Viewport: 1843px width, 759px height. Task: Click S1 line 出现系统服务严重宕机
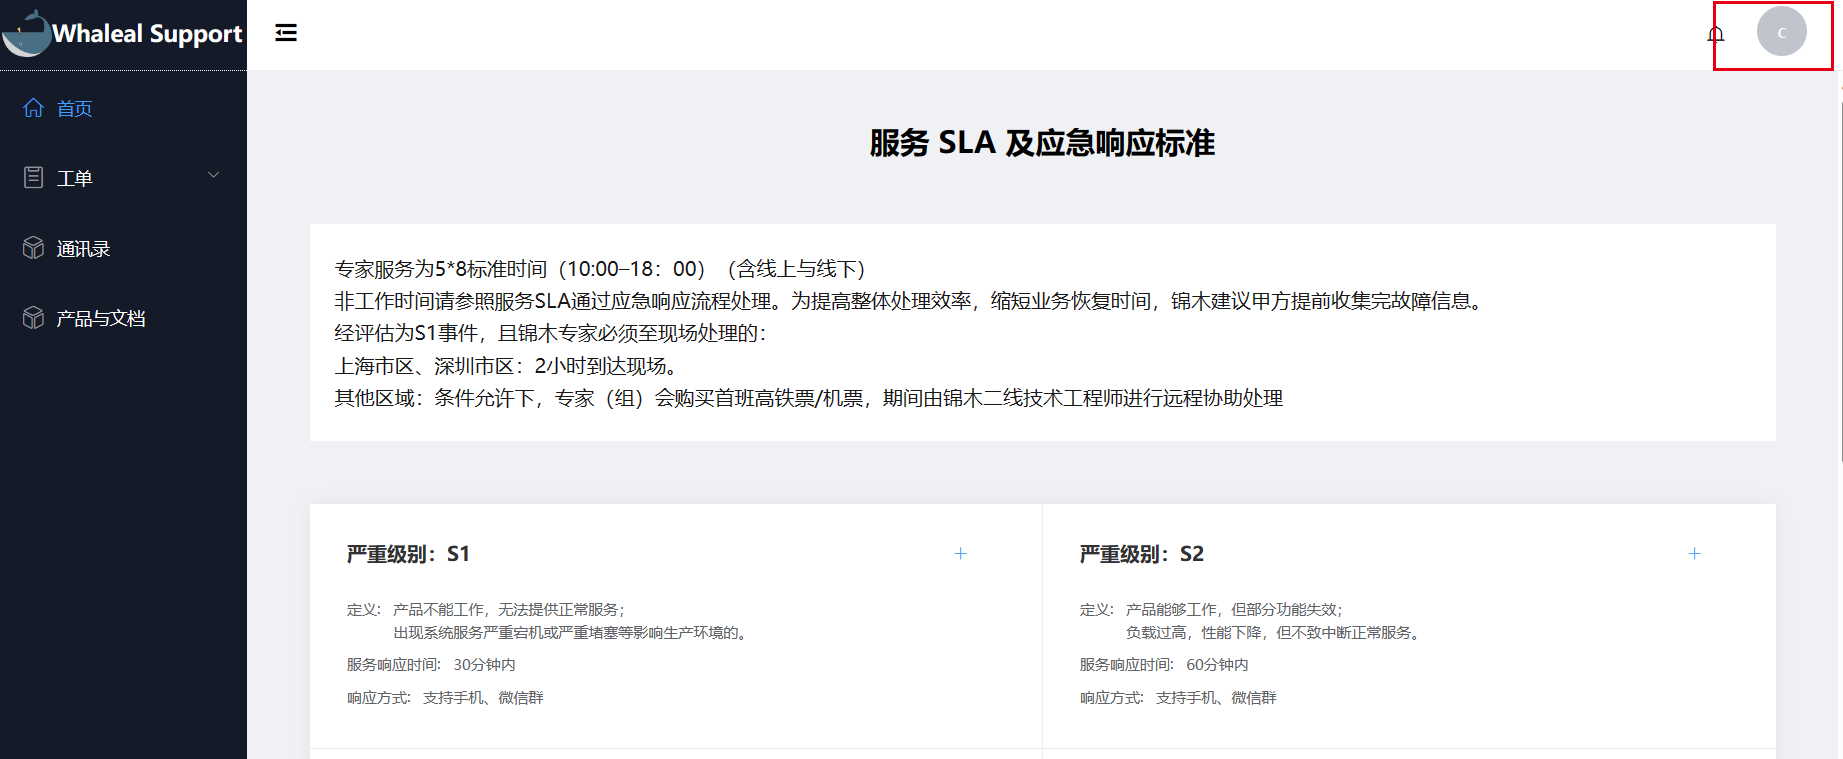point(572,633)
